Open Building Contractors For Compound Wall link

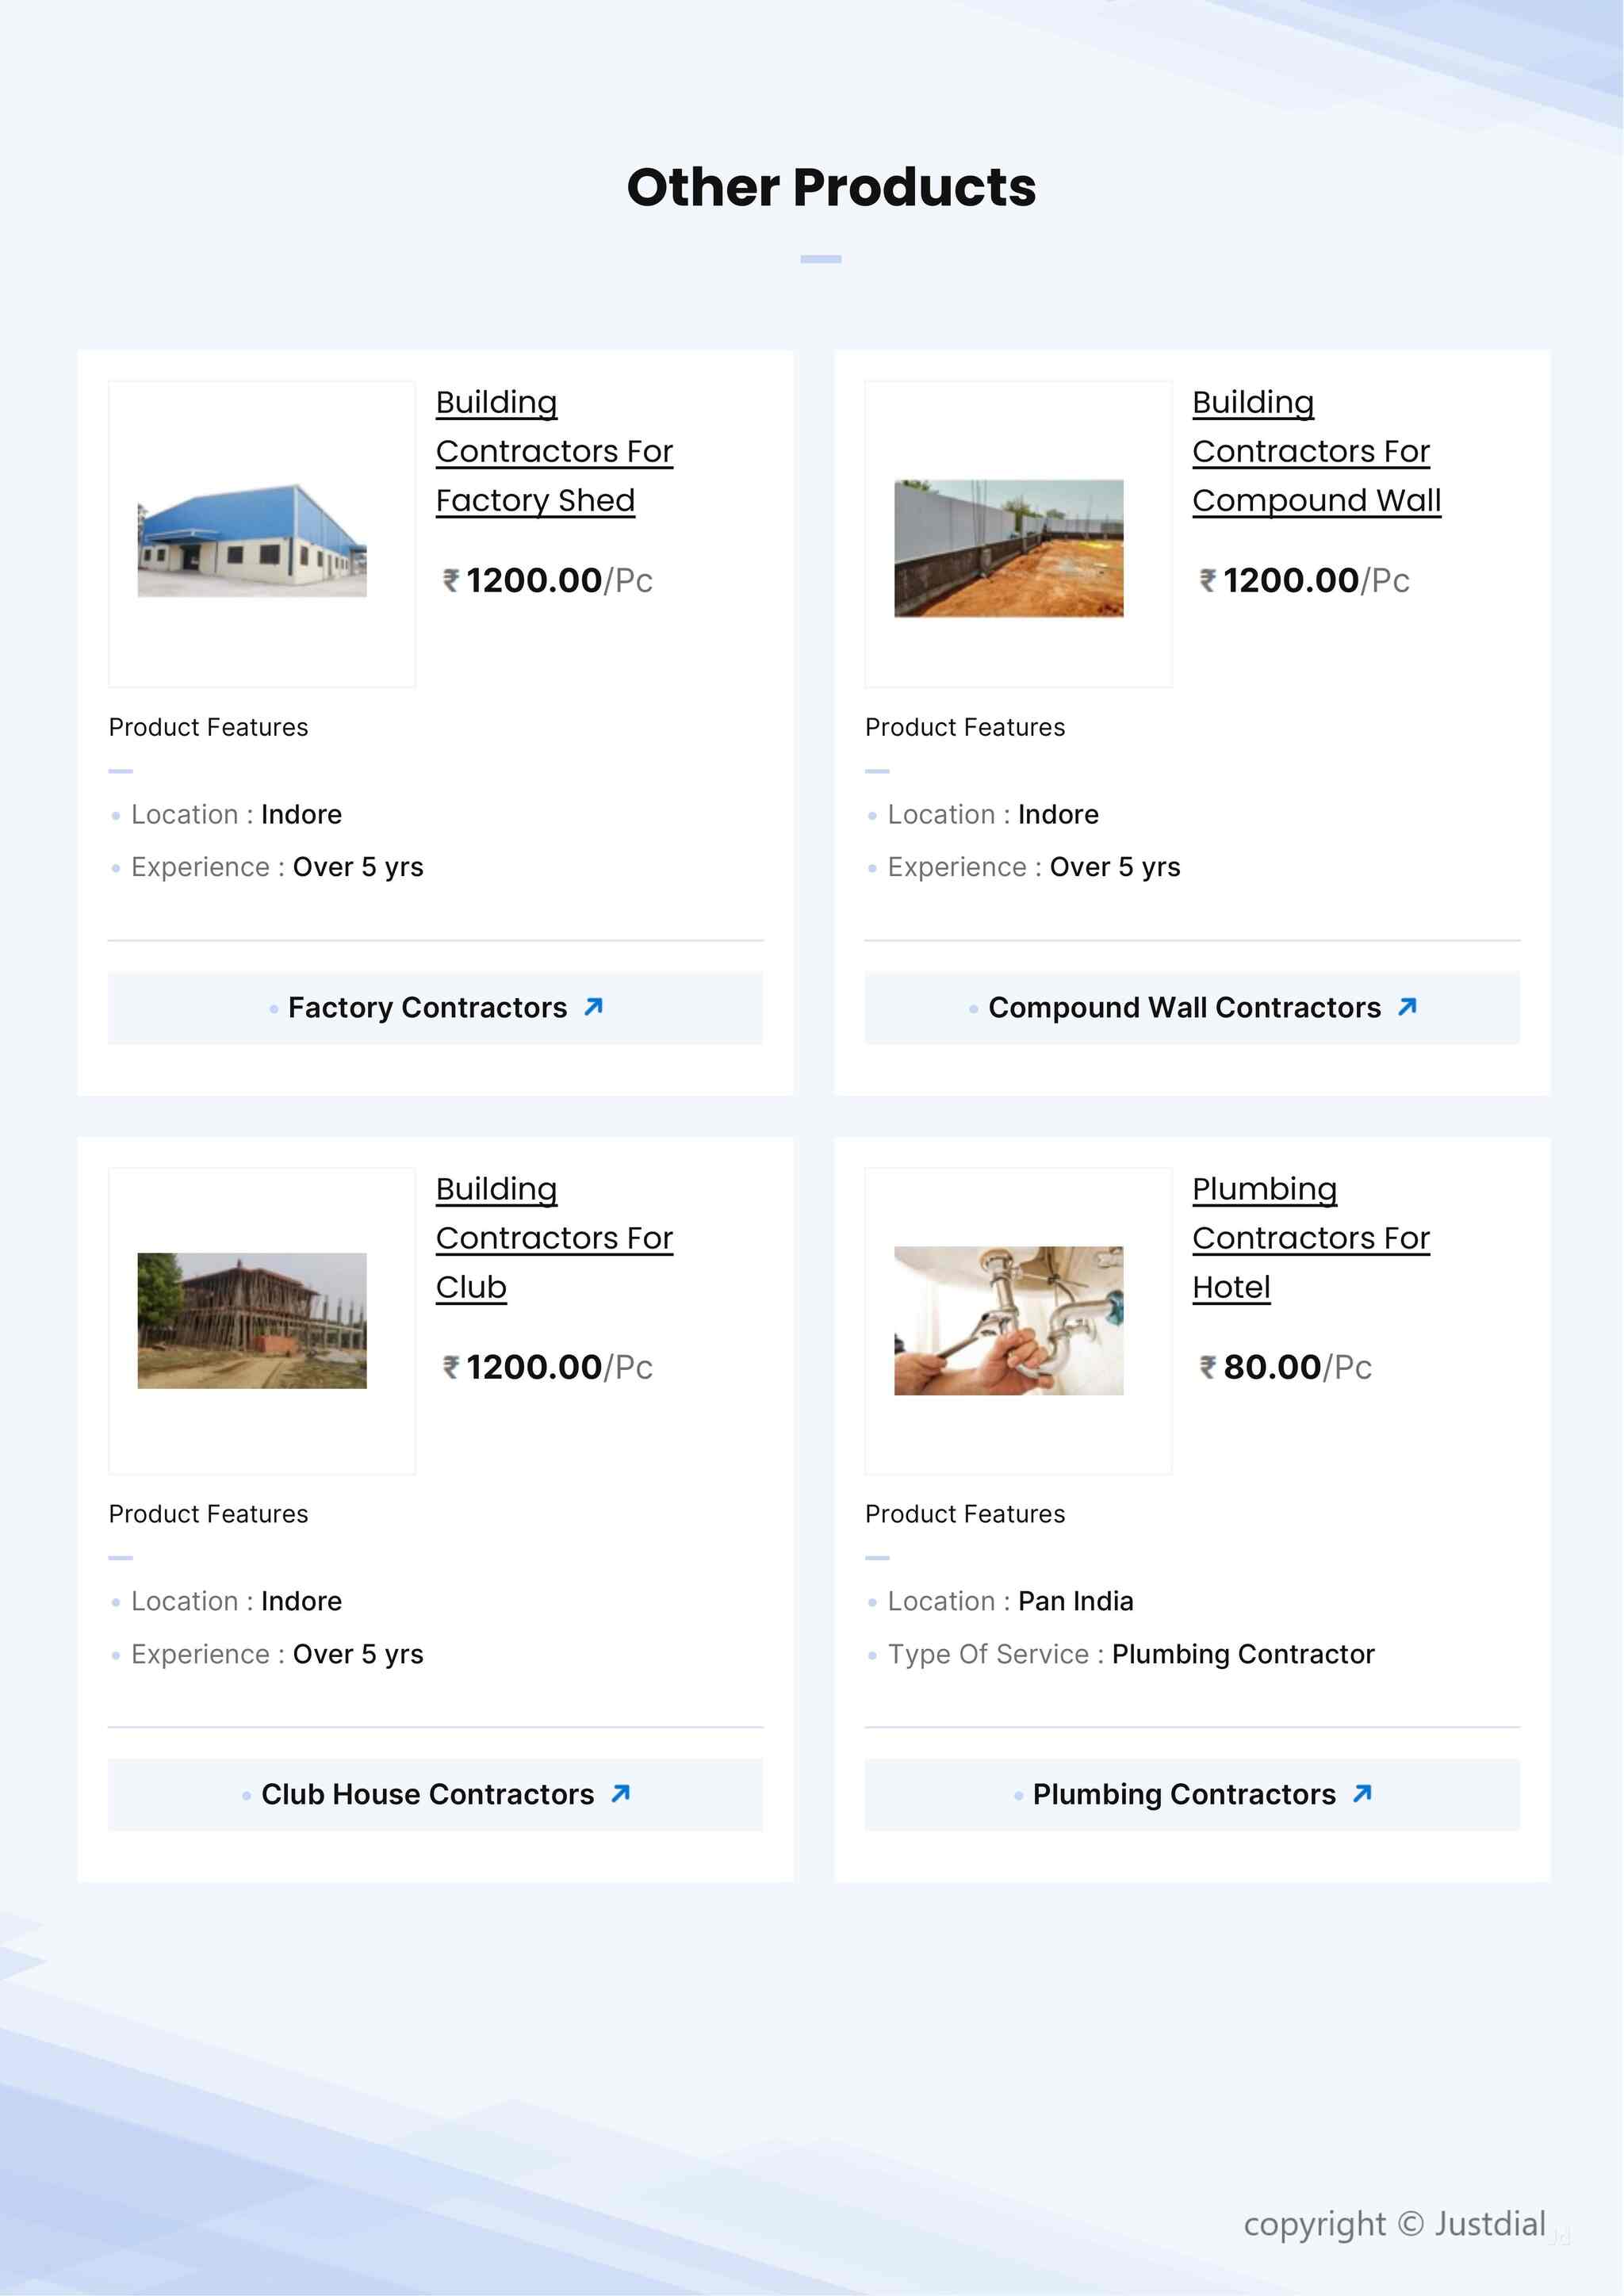pos(1315,451)
